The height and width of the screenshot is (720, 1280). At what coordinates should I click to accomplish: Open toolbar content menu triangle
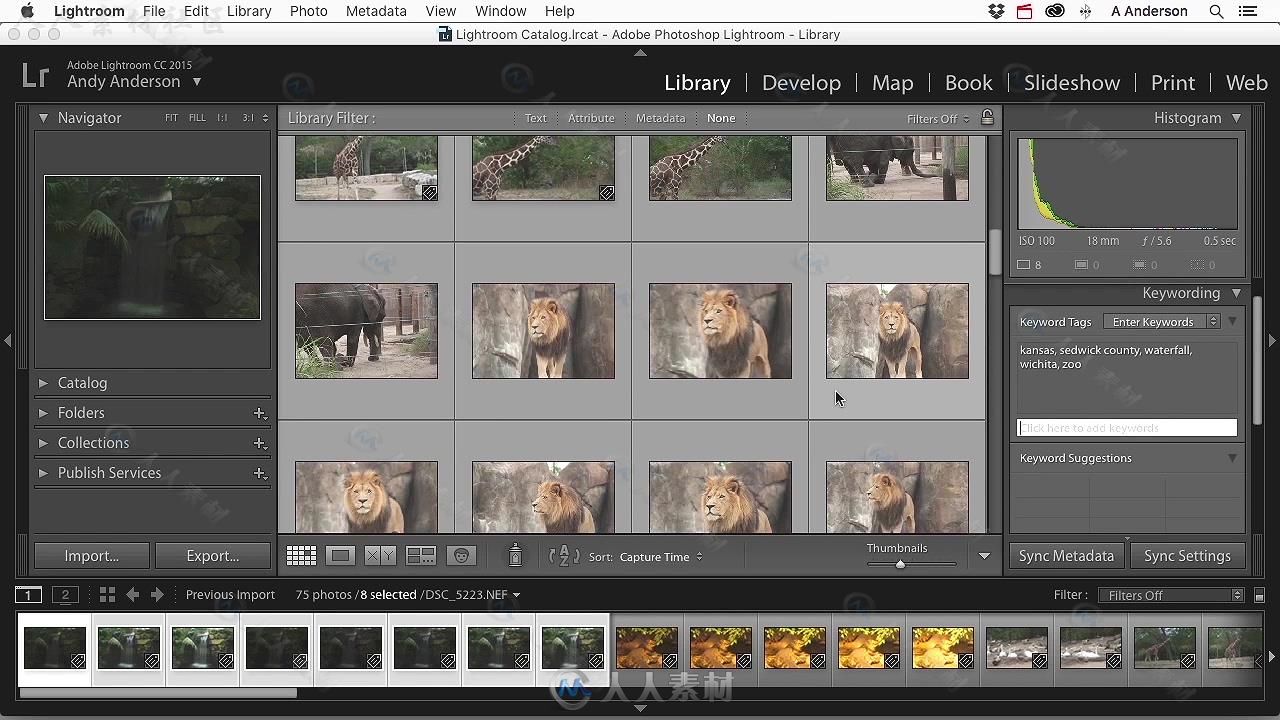984,556
